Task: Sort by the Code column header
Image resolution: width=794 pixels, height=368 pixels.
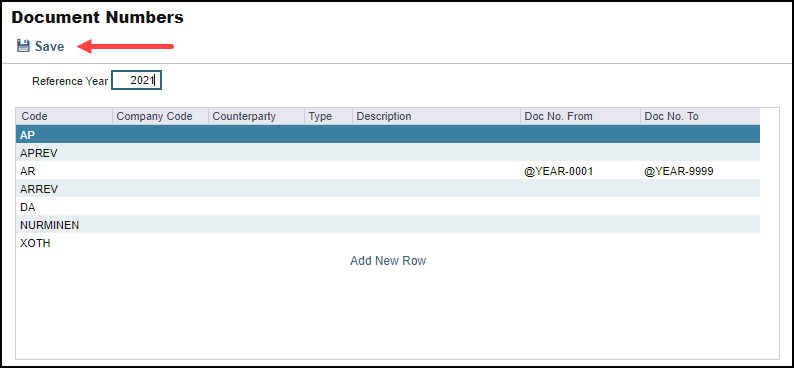Action: click(64, 116)
